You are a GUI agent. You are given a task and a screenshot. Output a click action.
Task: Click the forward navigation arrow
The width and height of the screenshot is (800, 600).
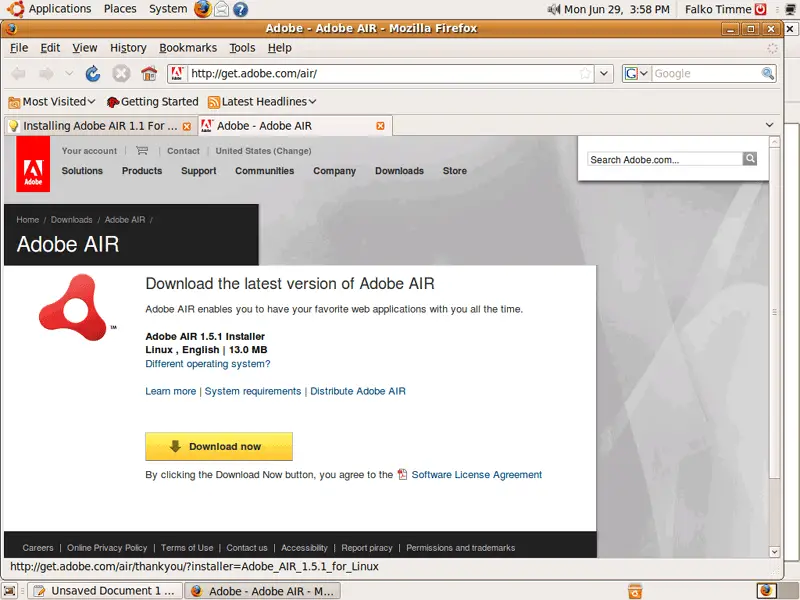click(46, 74)
